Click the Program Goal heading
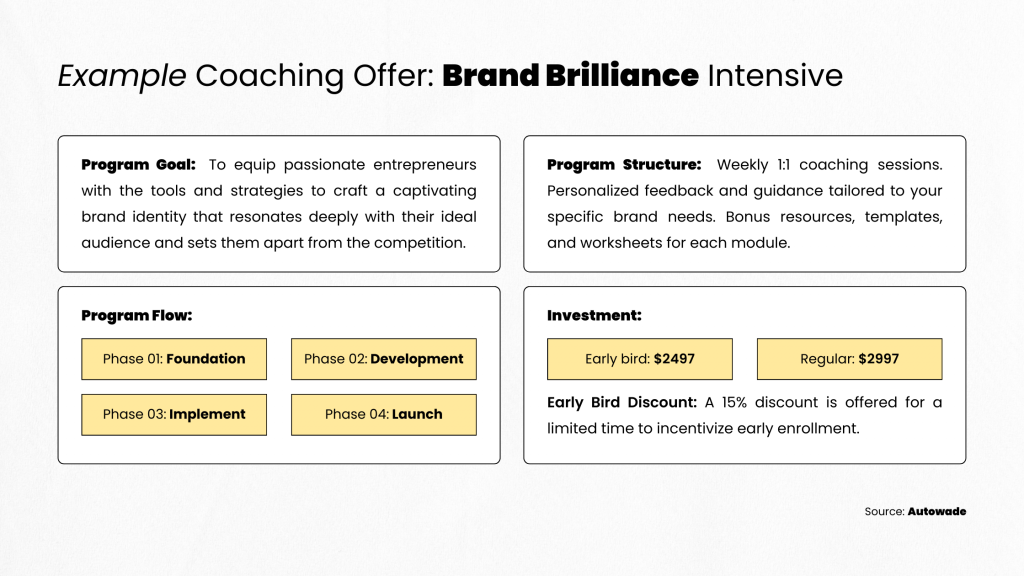This screenshot has height=576, width=1024. (x=138, y=165)
